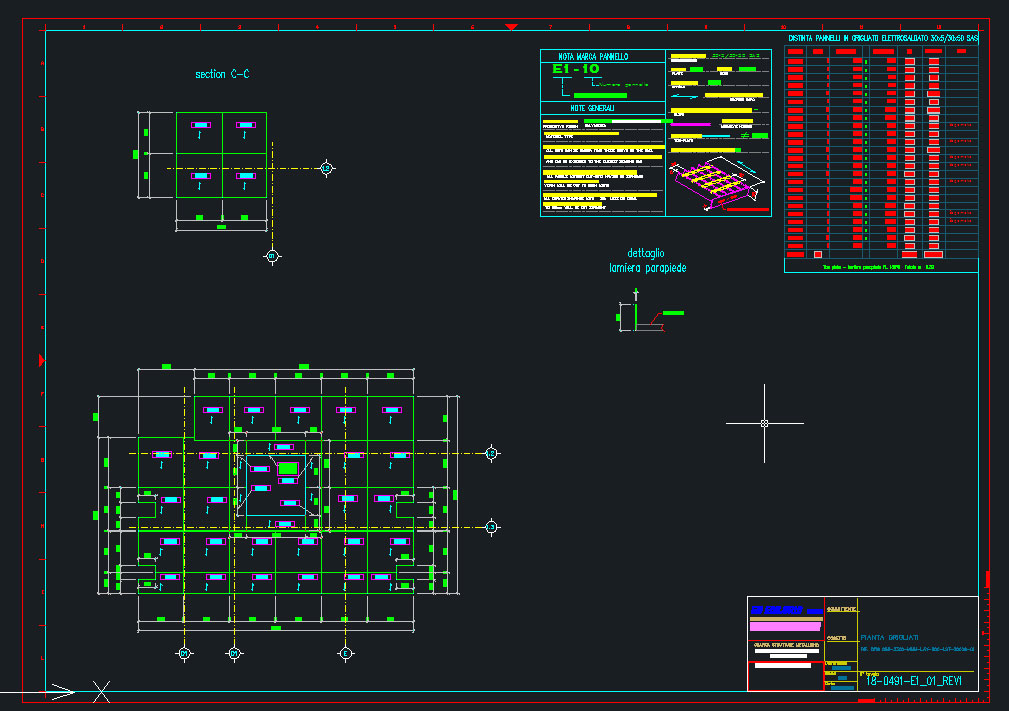Select the grid bubble below section C-C
Screen dimensions: 1009x711
pyautogui.click(x=272, y=256)
